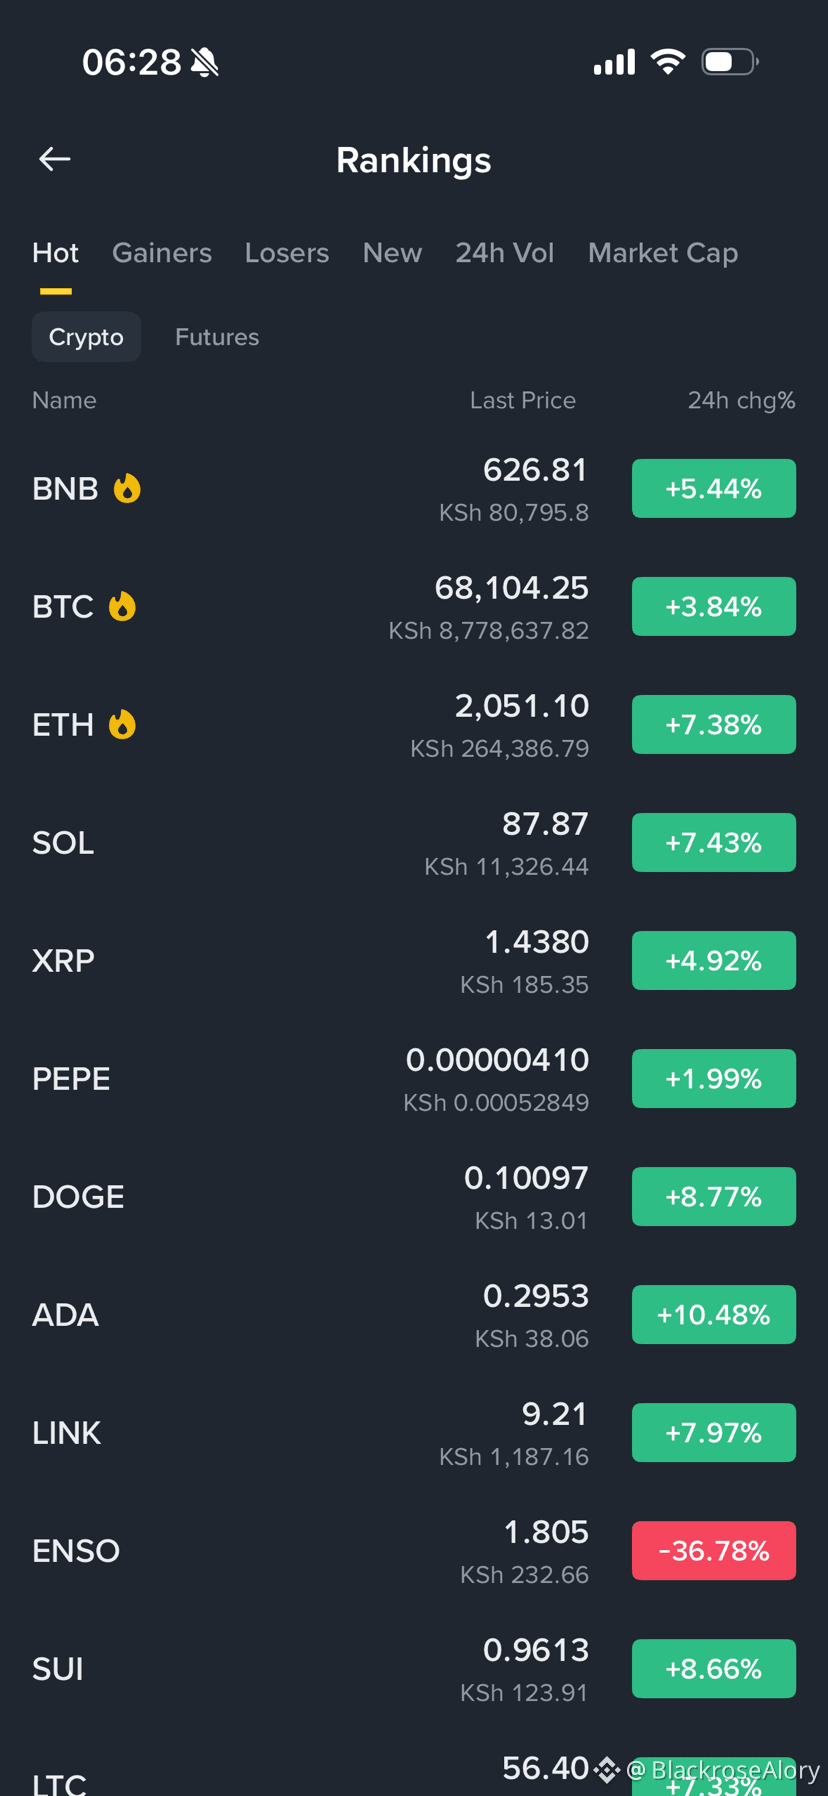Screen dimensions: 828x1796
Task: Switch to the Gainers tab
Action: pos(162,253)
